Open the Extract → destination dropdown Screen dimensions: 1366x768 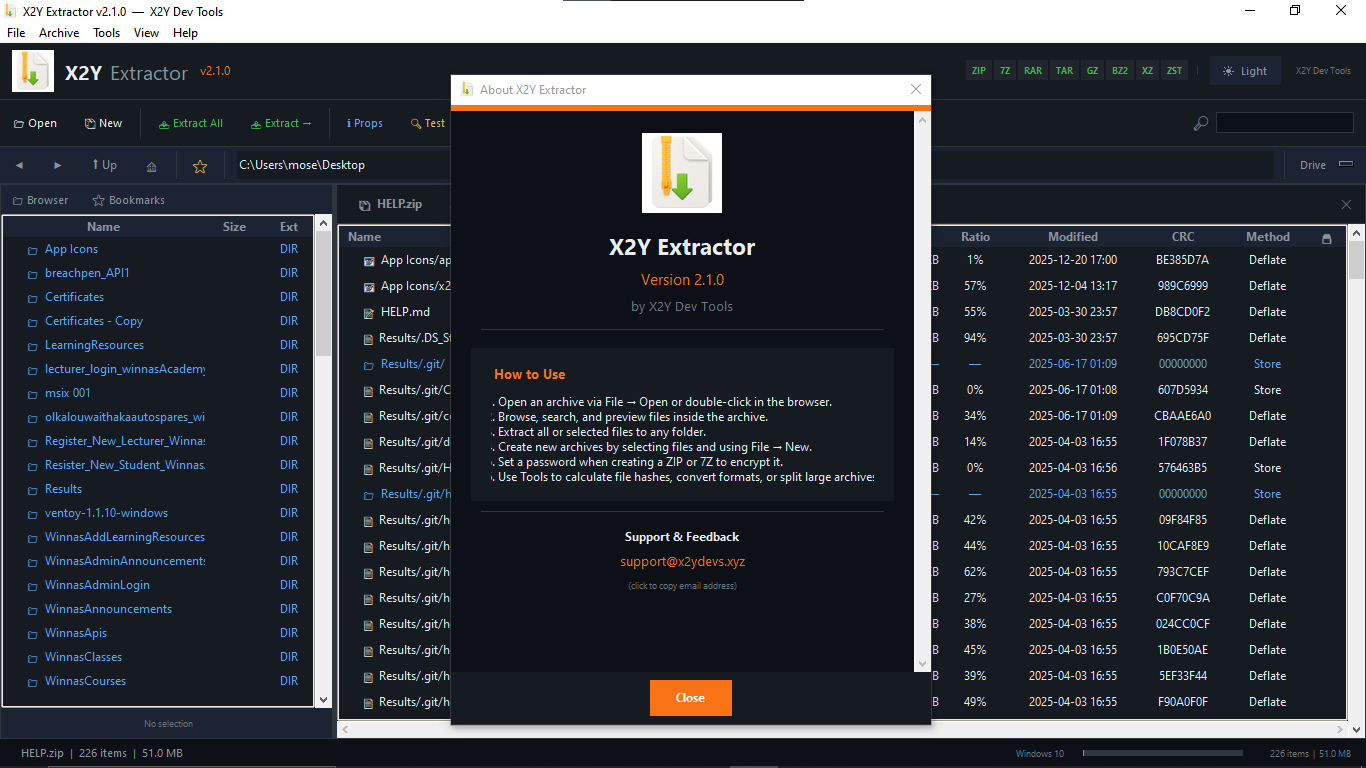tap(282, 123)
